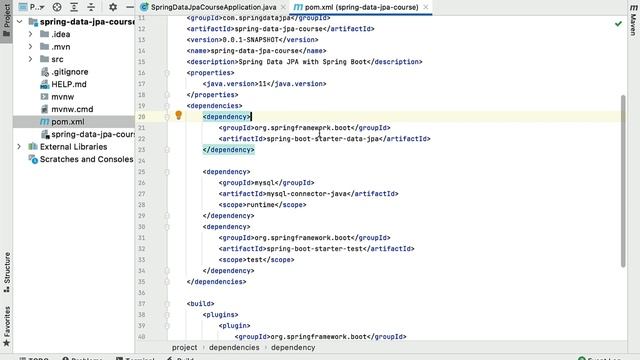Screen dimensions: 640x360
Task: Click the Expand All icon in Project toolbar
Action: point(74,7)
